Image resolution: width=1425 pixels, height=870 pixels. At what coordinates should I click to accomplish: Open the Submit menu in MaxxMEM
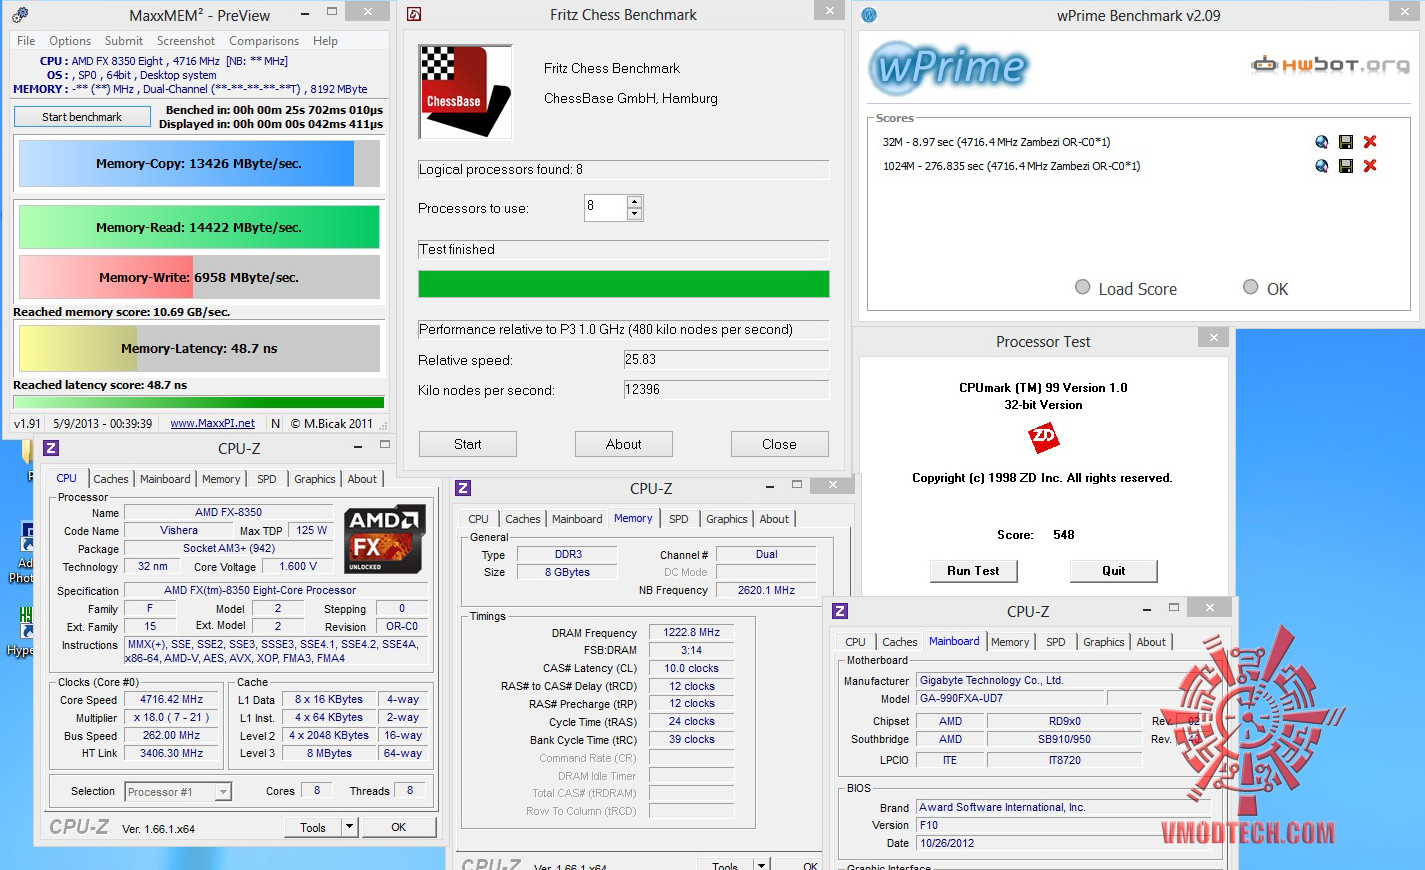pos(124,41)
